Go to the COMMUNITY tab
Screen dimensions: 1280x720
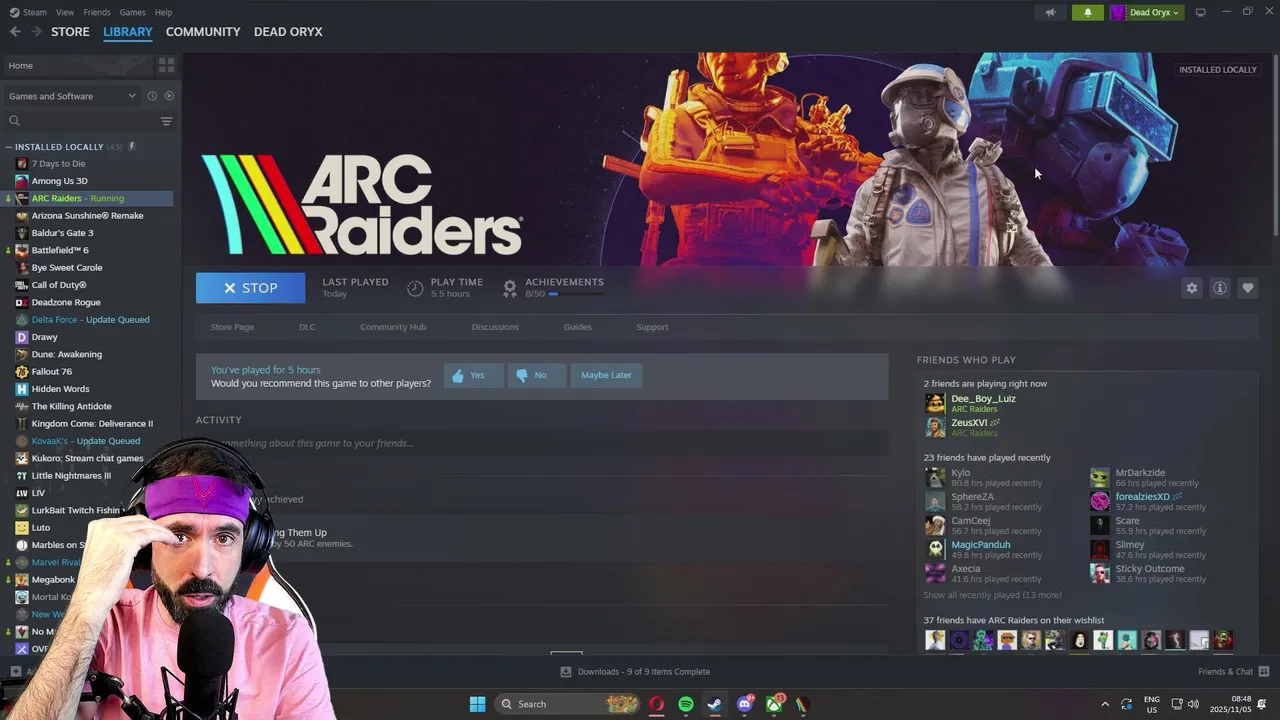203,32
